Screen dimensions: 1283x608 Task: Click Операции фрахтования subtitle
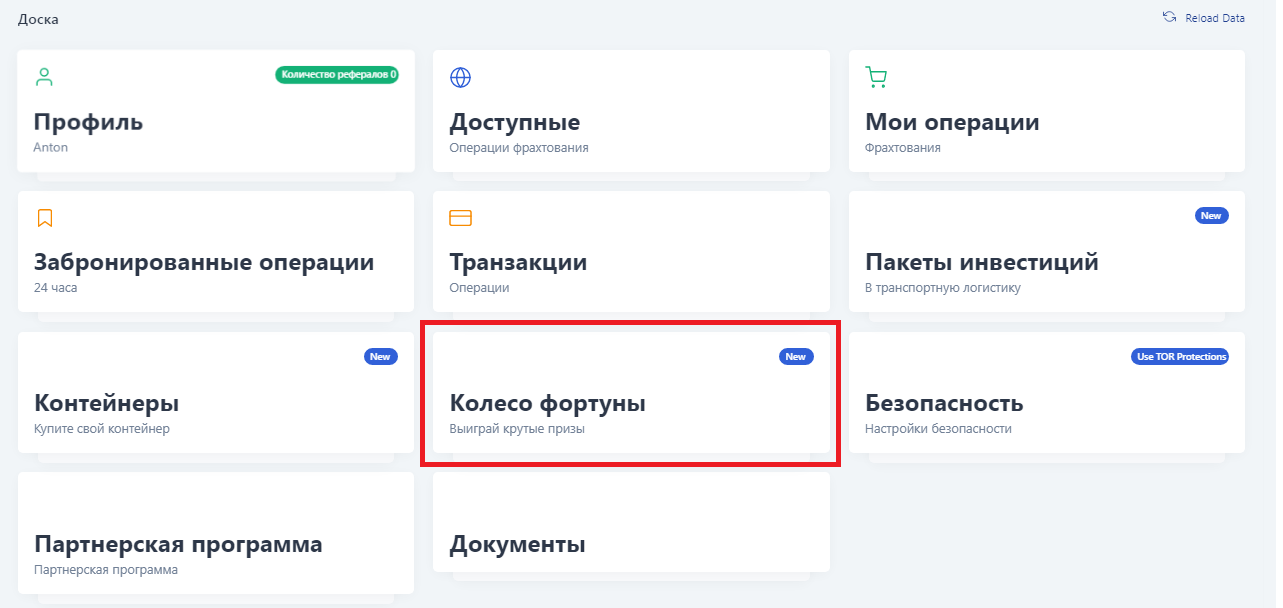click(519, 147)
